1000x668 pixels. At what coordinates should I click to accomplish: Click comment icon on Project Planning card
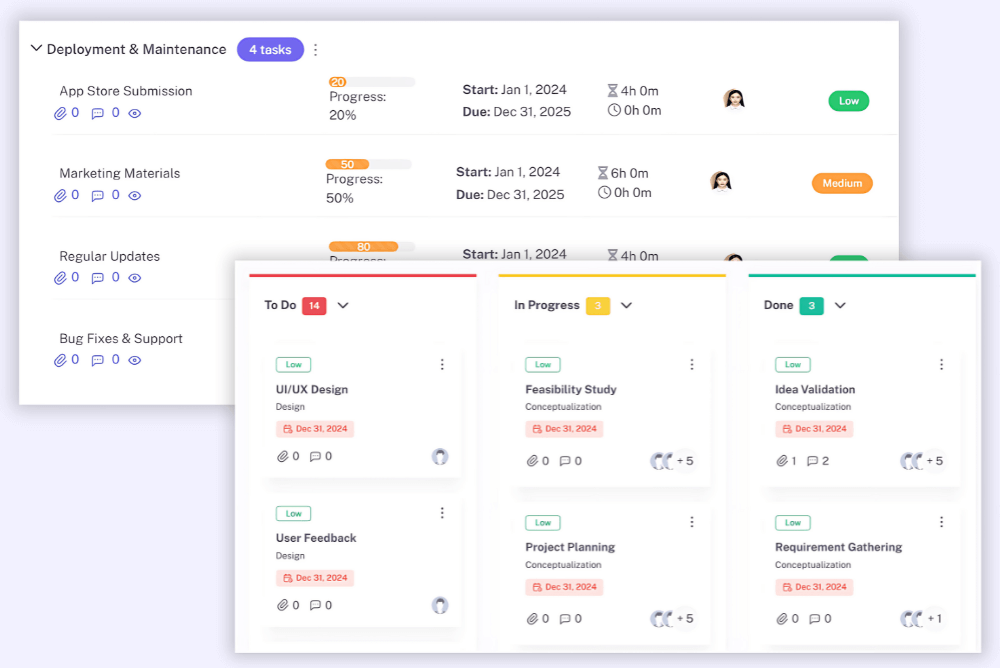tap(565, 619)
